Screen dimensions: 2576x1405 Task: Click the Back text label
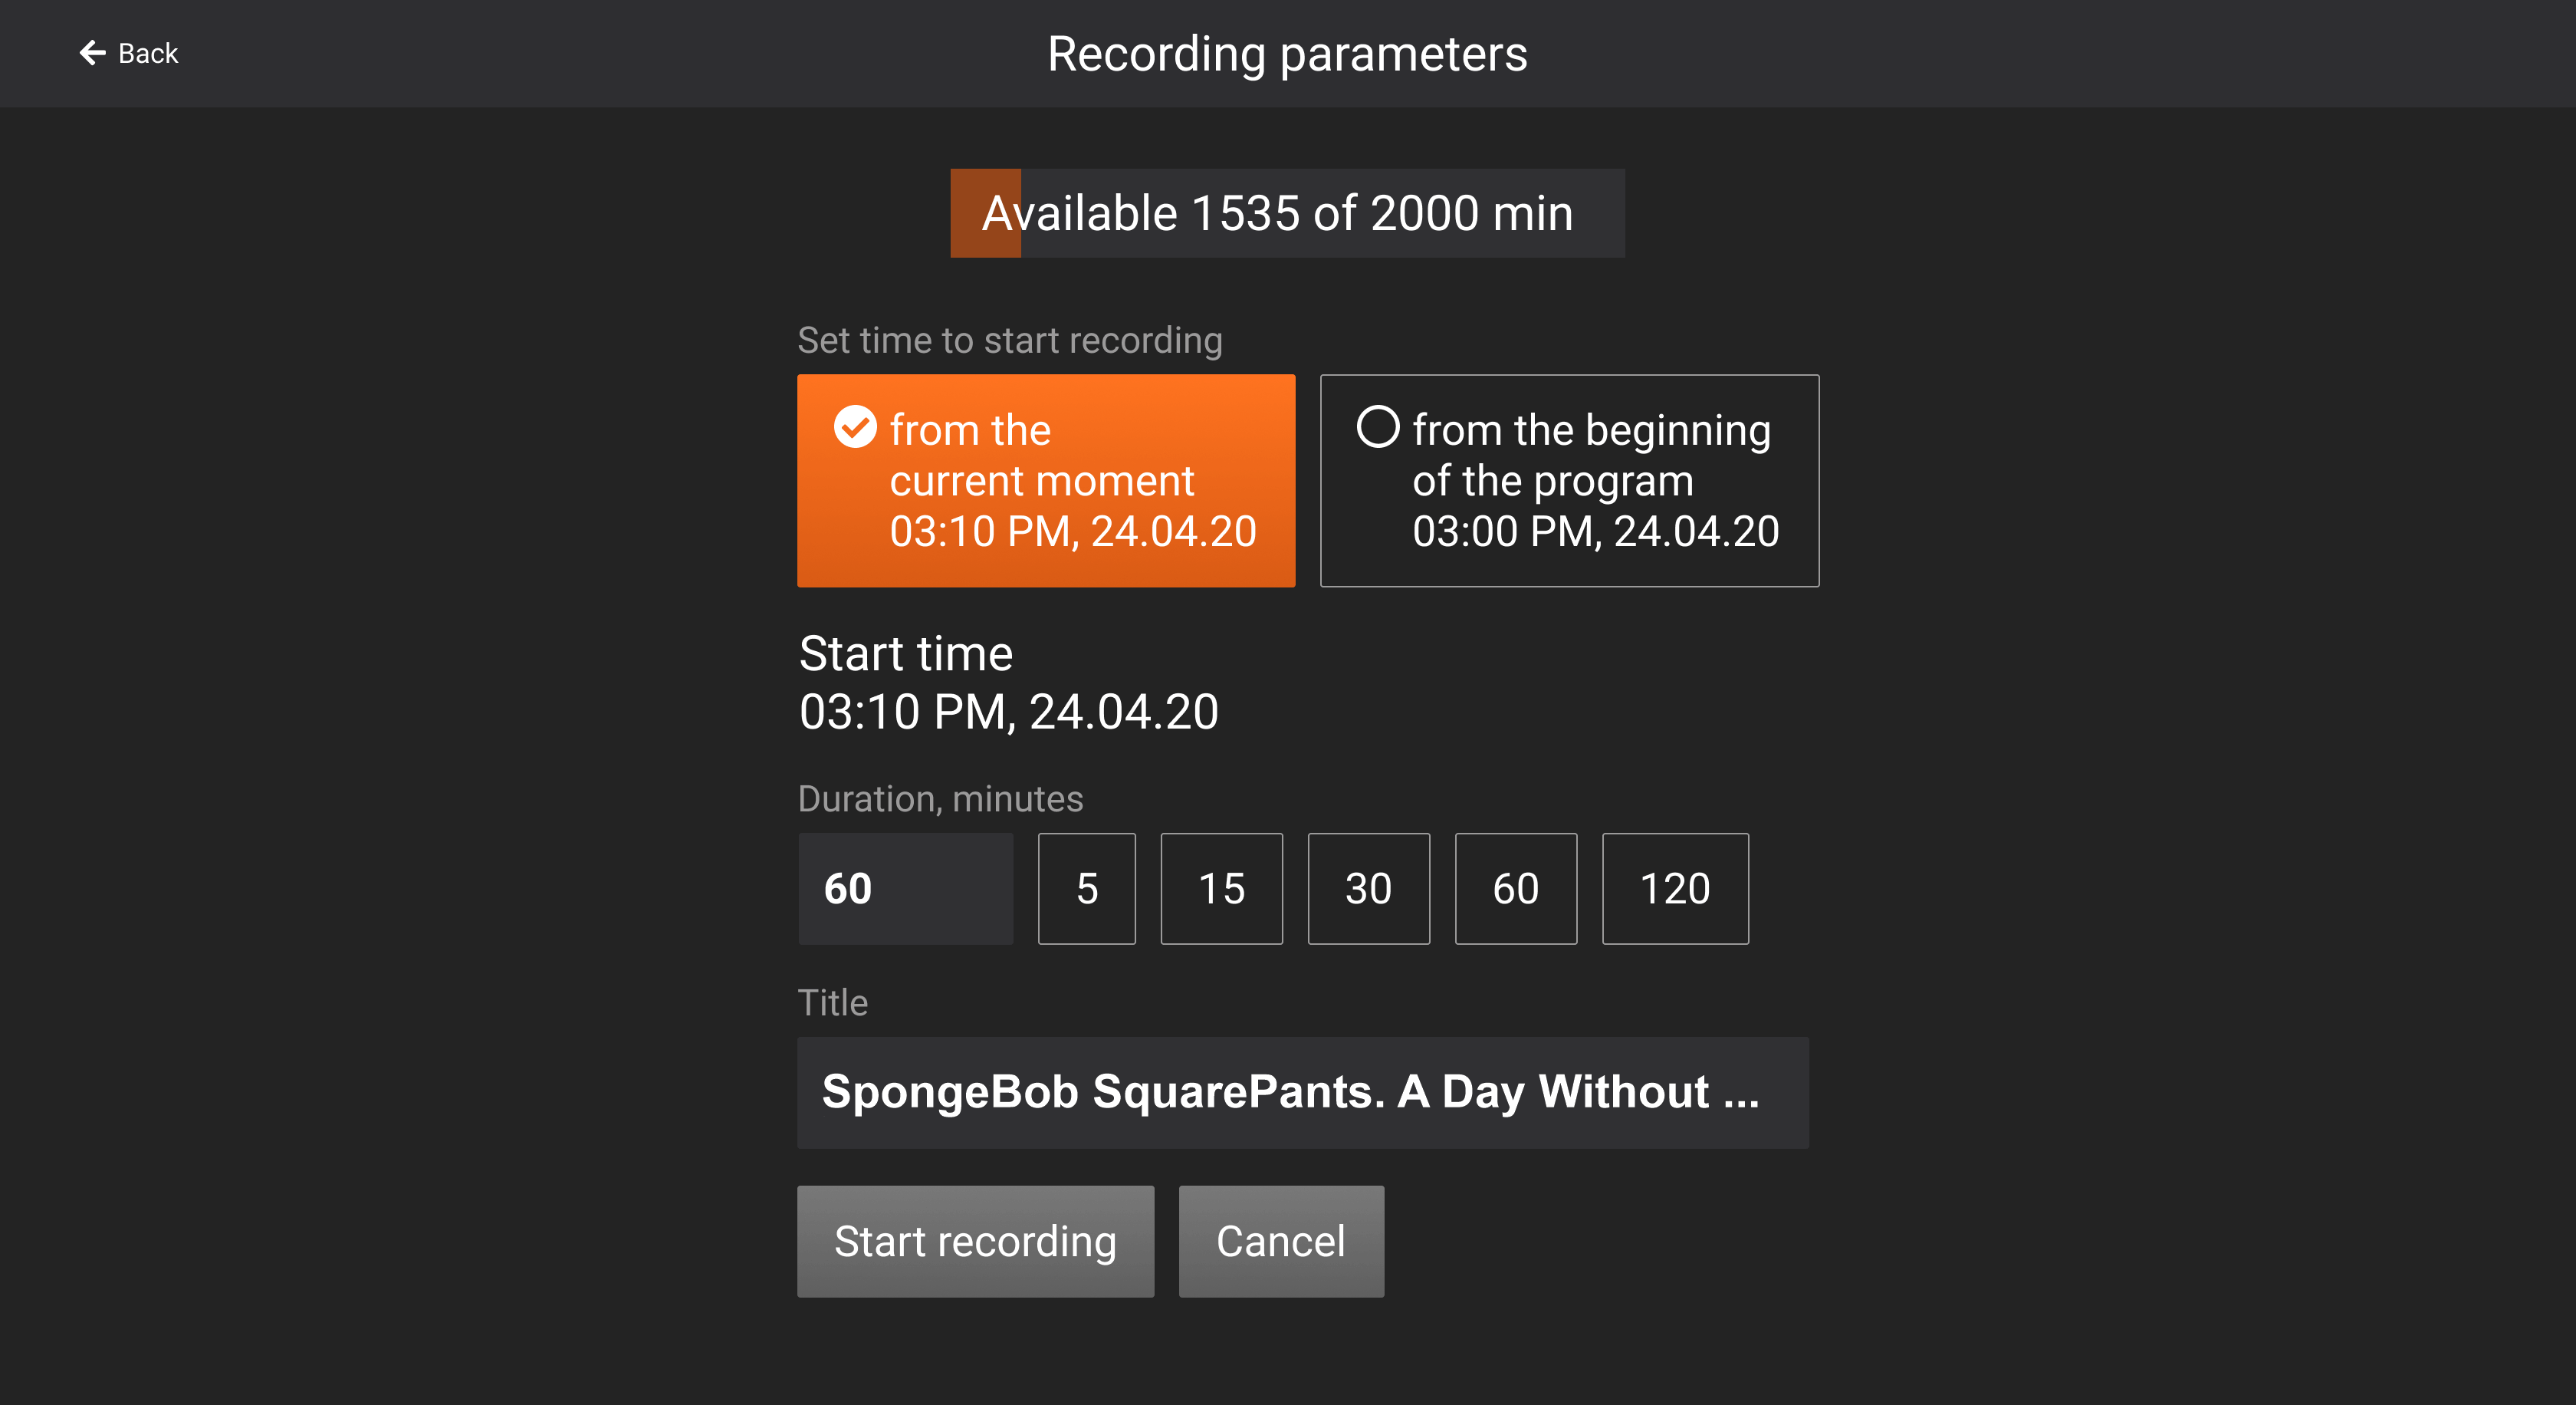[x=148, y=54]
